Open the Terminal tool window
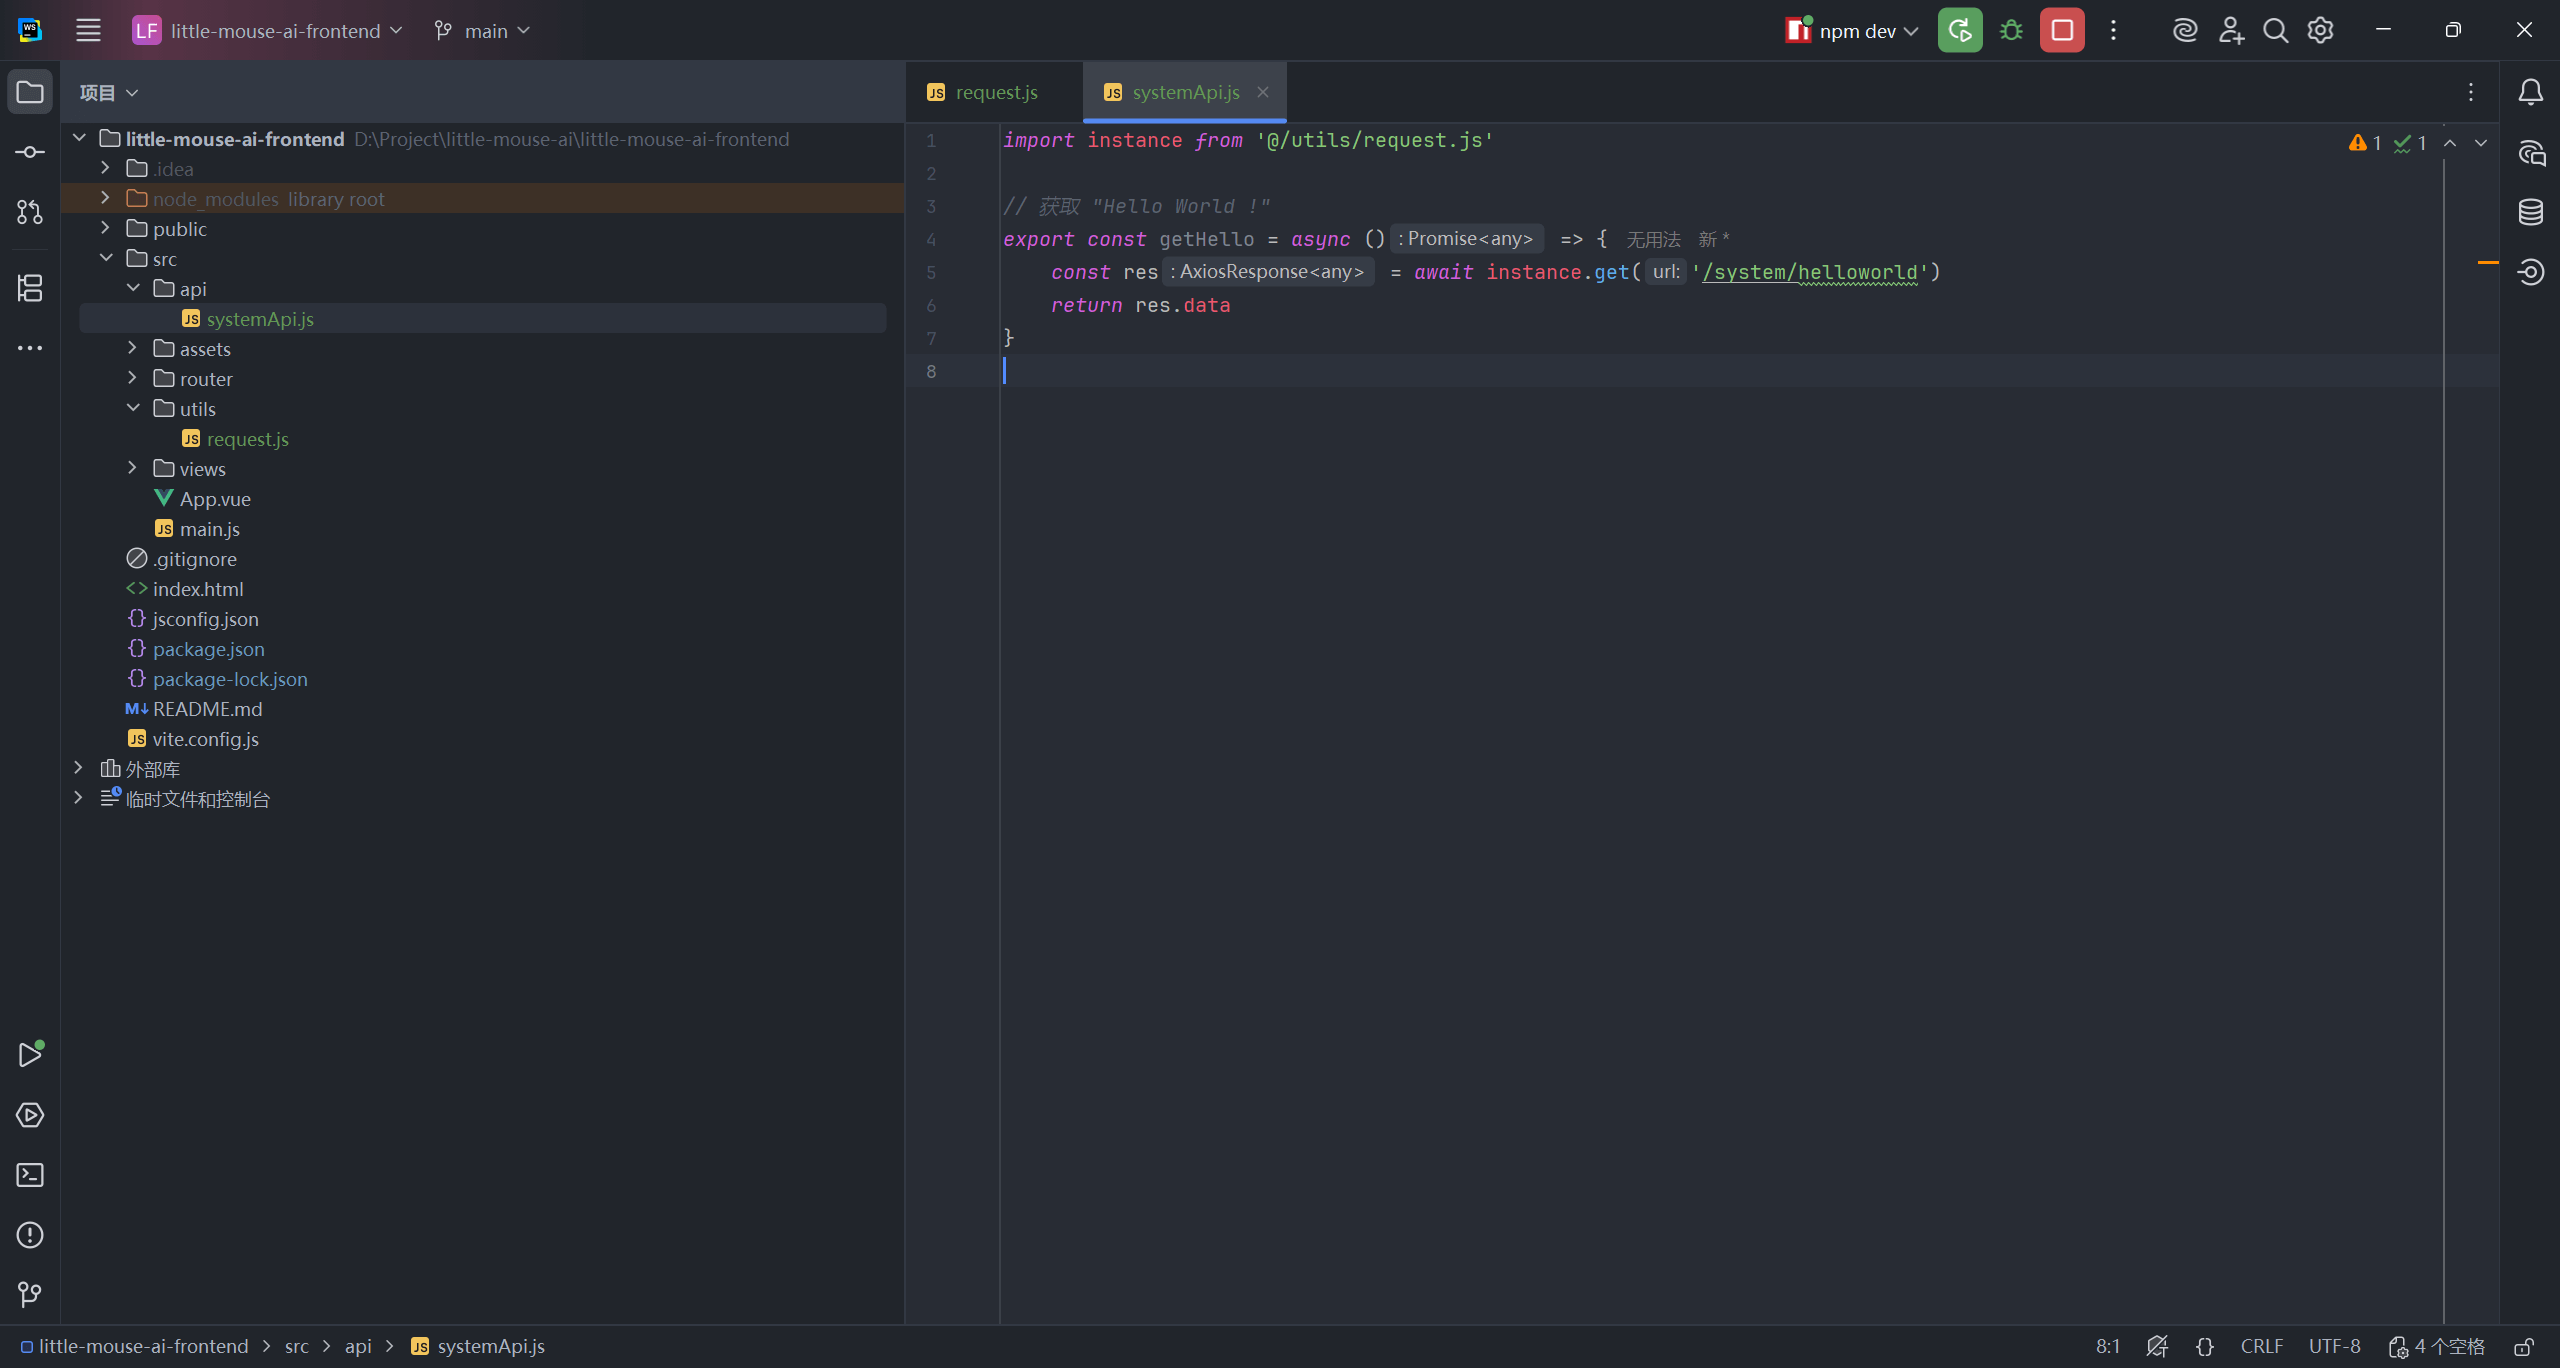This screenshot has width=2560, height=1368. 30,1175
